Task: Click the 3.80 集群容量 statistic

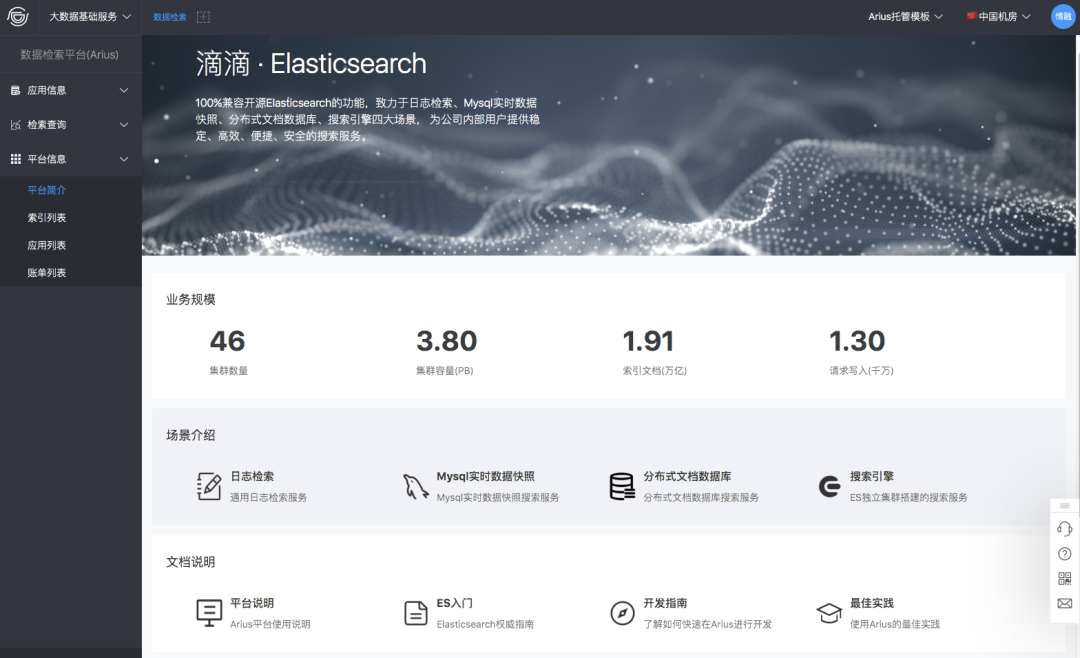Action: tap(446, 351)
